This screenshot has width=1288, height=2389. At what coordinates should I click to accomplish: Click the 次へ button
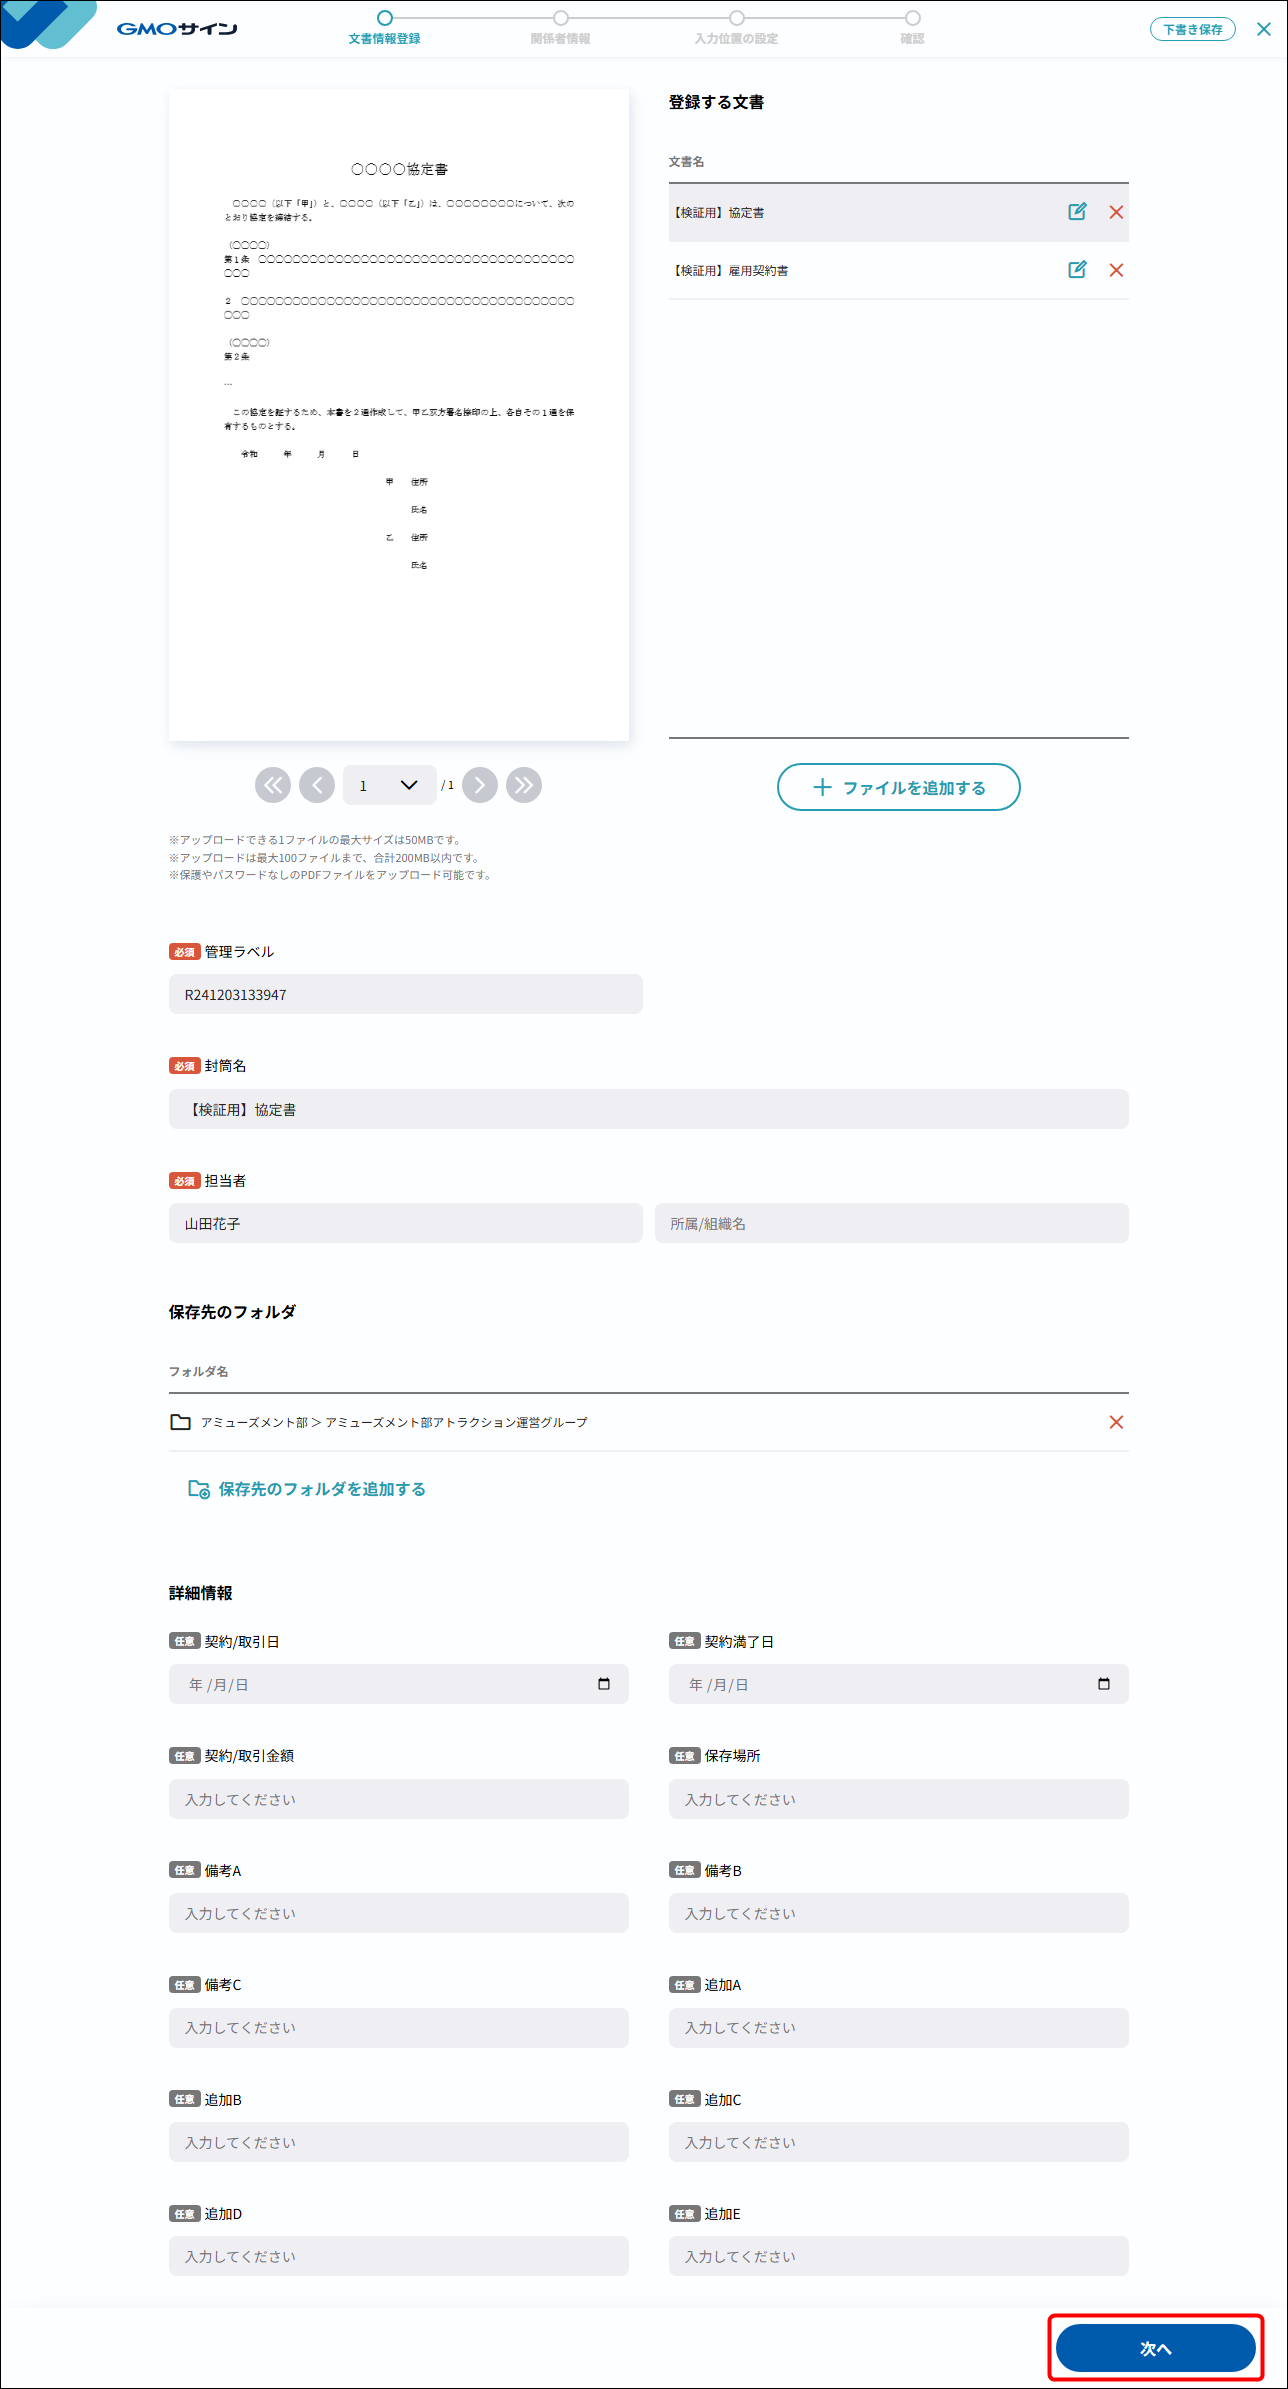pyautogui.click(x=1155, y=2348)
